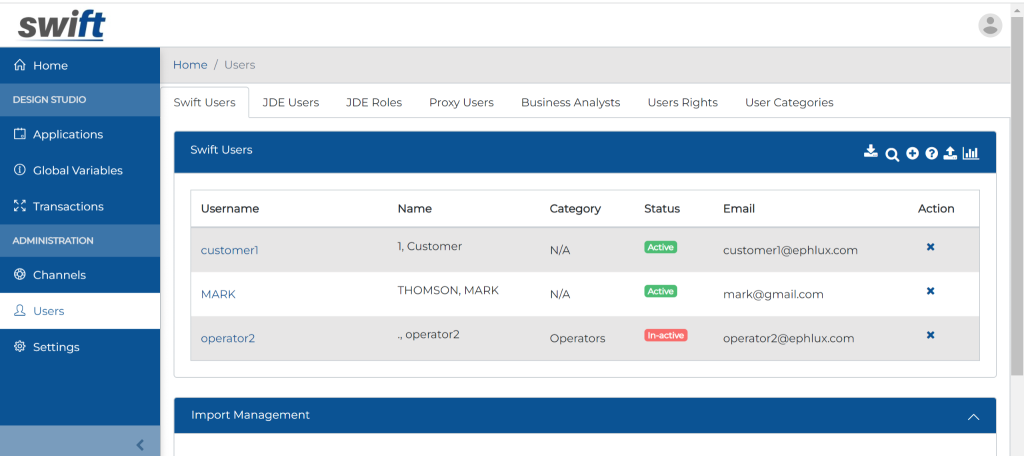
Task: Click the search magnifier icon
Action: point(892,154)
